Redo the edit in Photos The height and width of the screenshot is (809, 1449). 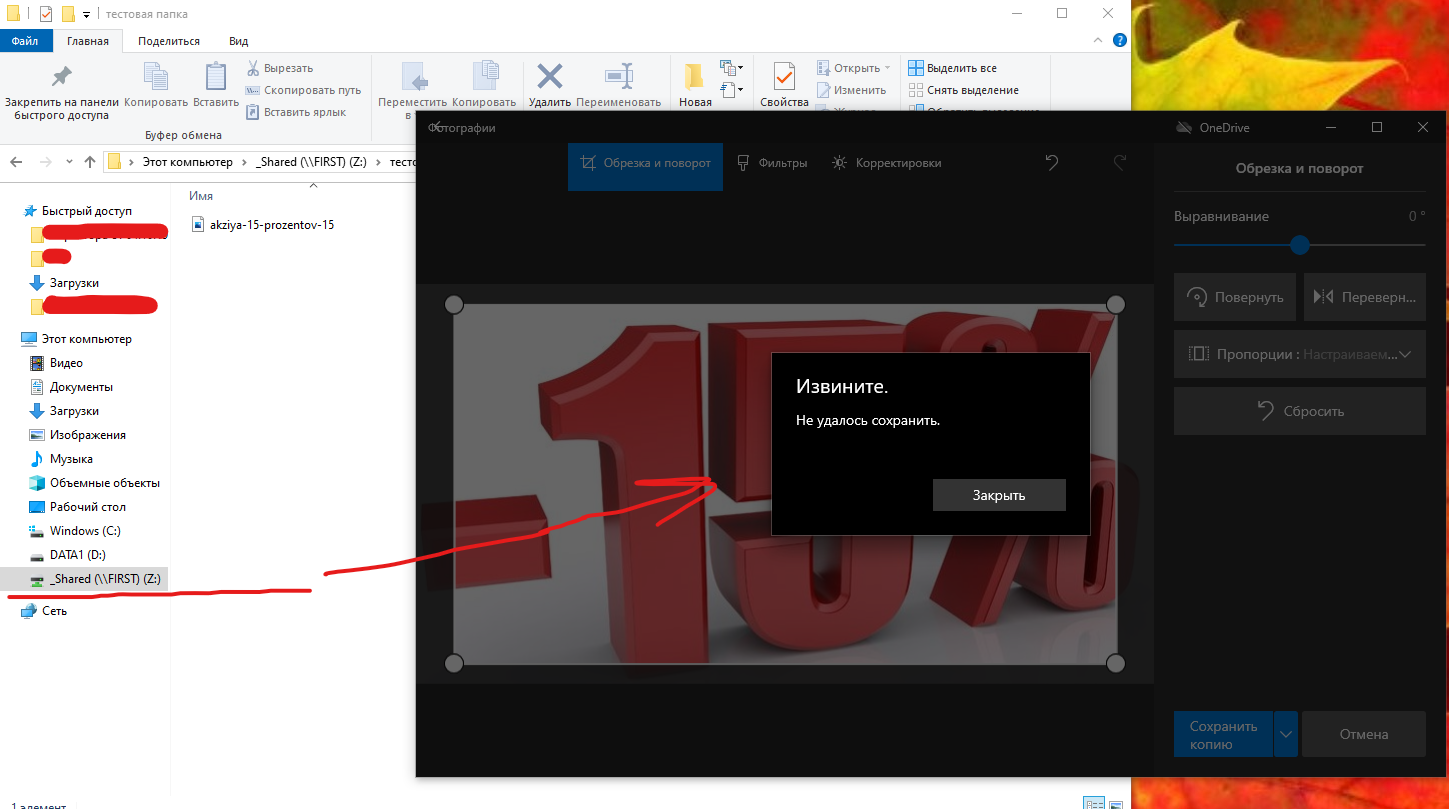tap(1121, 163)
